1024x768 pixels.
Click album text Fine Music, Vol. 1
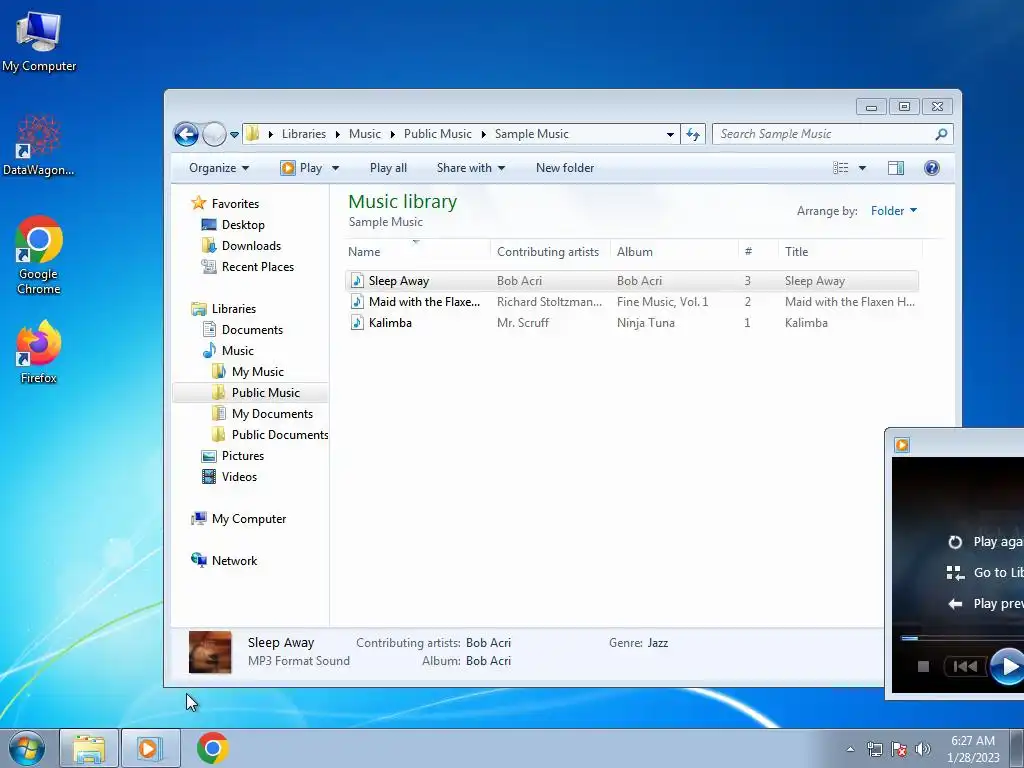coord(662,302)
